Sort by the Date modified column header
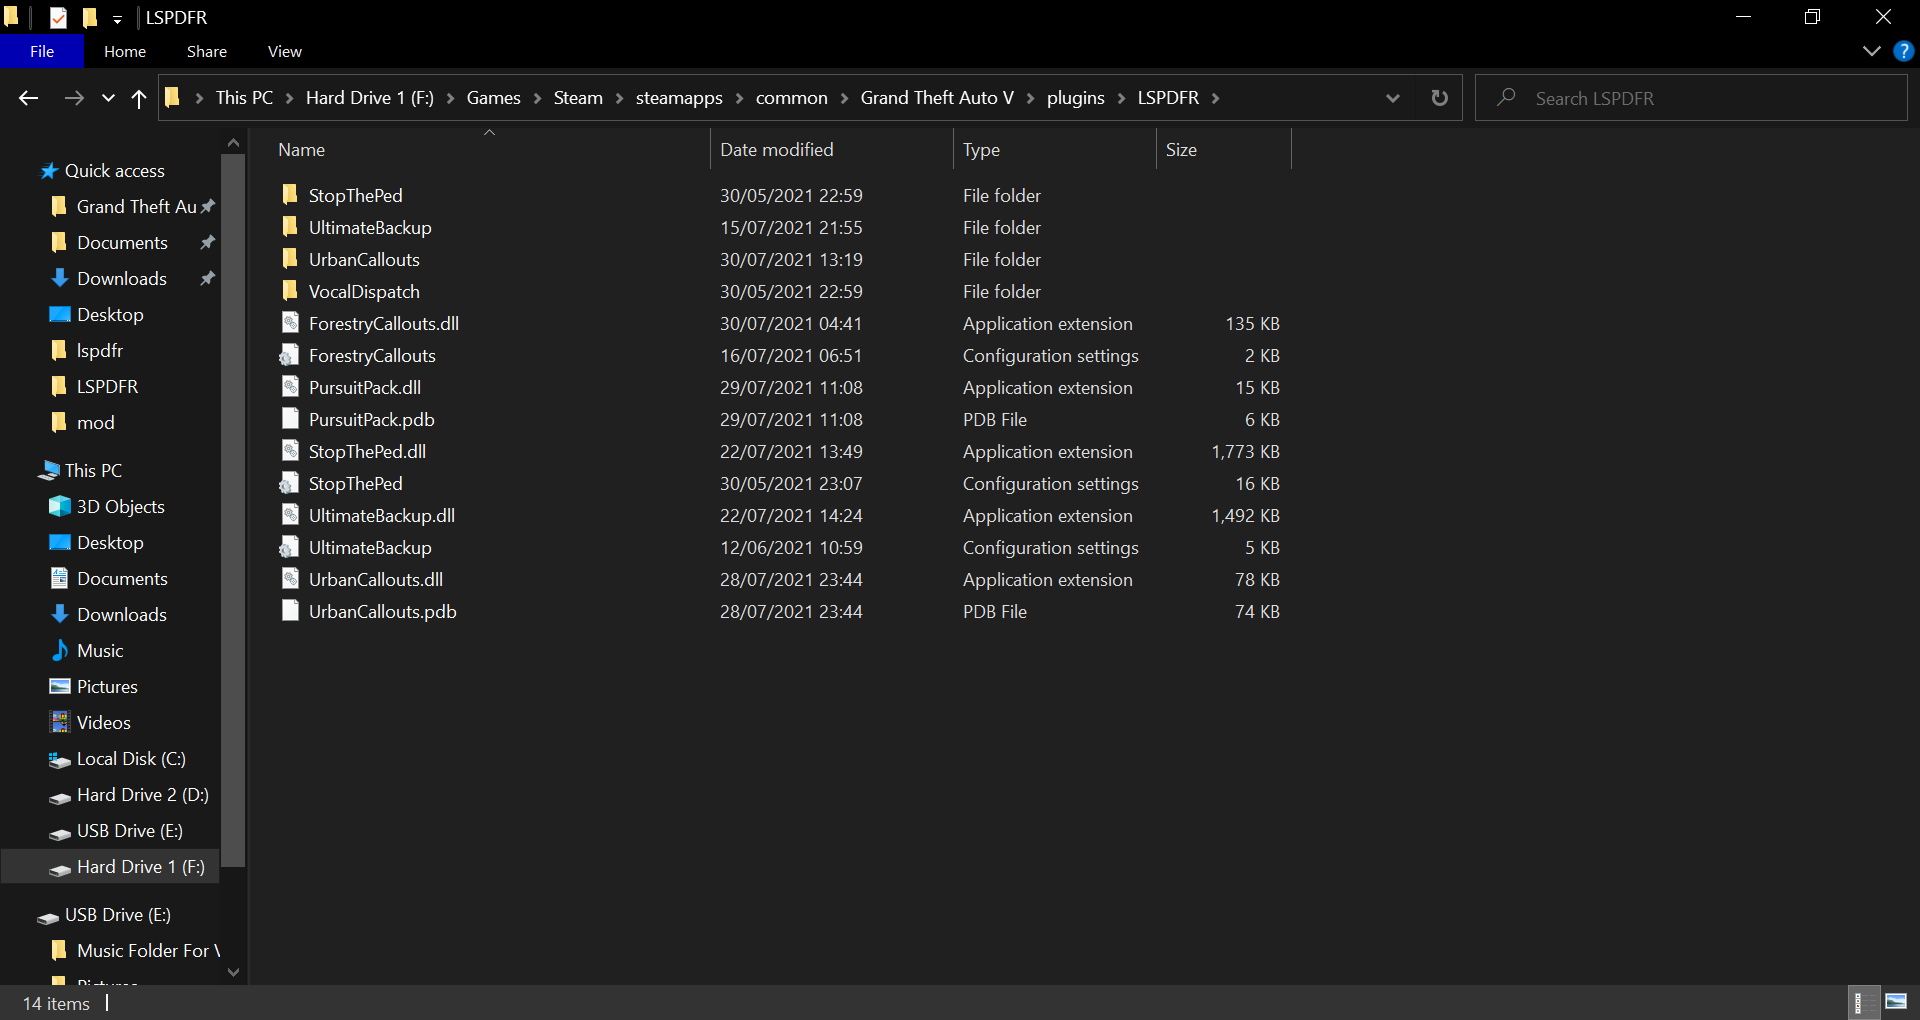Screen dimensions: 1920x1020 (776, 150)
